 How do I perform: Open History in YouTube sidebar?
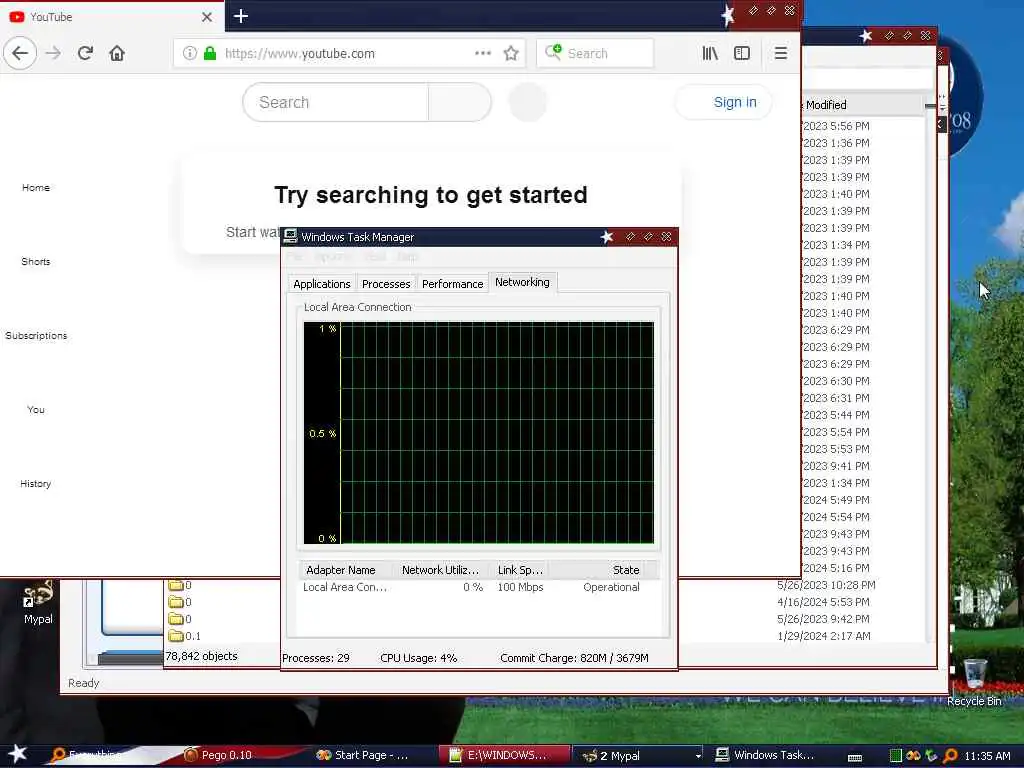tap(36, 483)
